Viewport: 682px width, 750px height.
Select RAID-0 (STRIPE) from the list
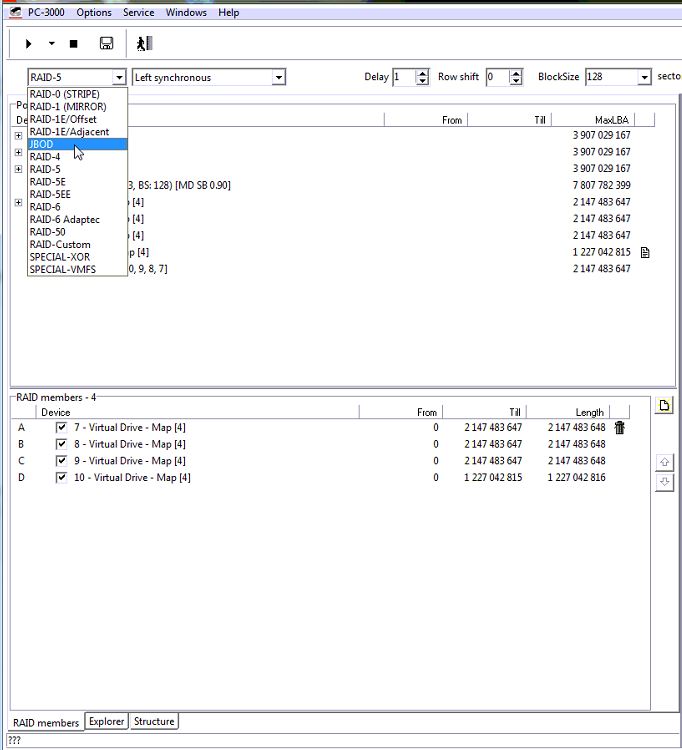click(77, 94)
